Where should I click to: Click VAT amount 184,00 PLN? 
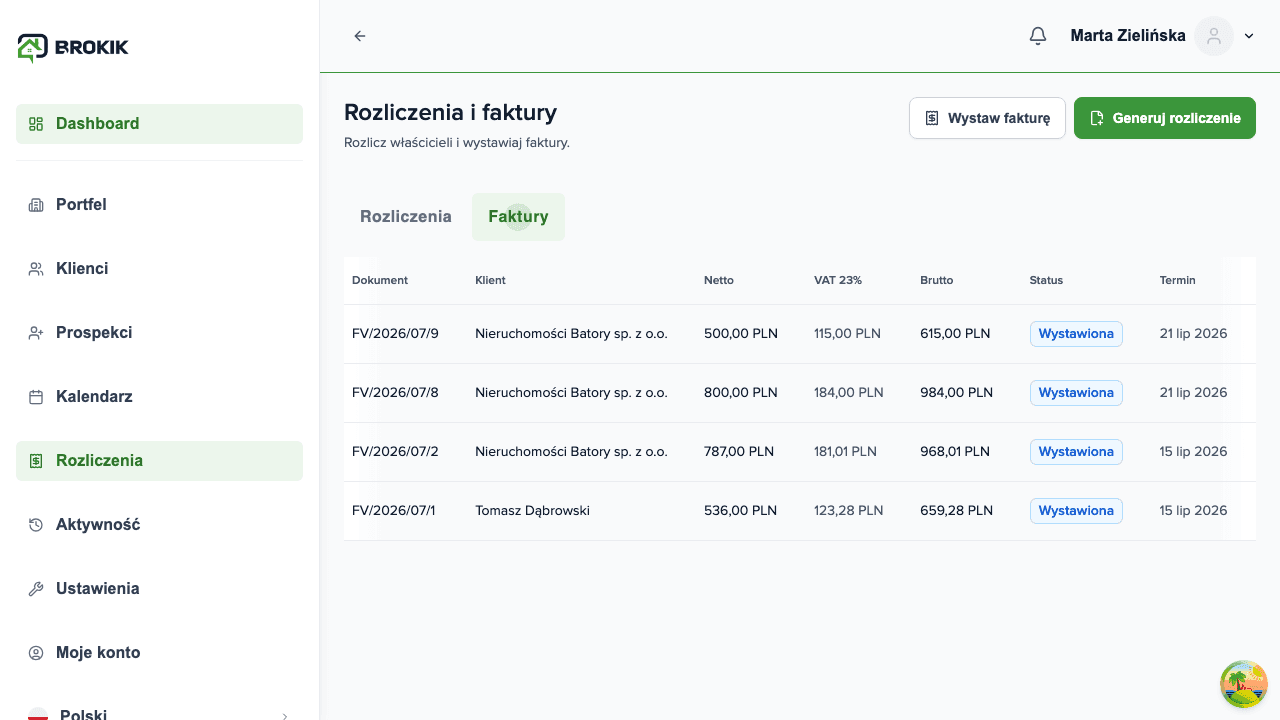tap(849, 393)
